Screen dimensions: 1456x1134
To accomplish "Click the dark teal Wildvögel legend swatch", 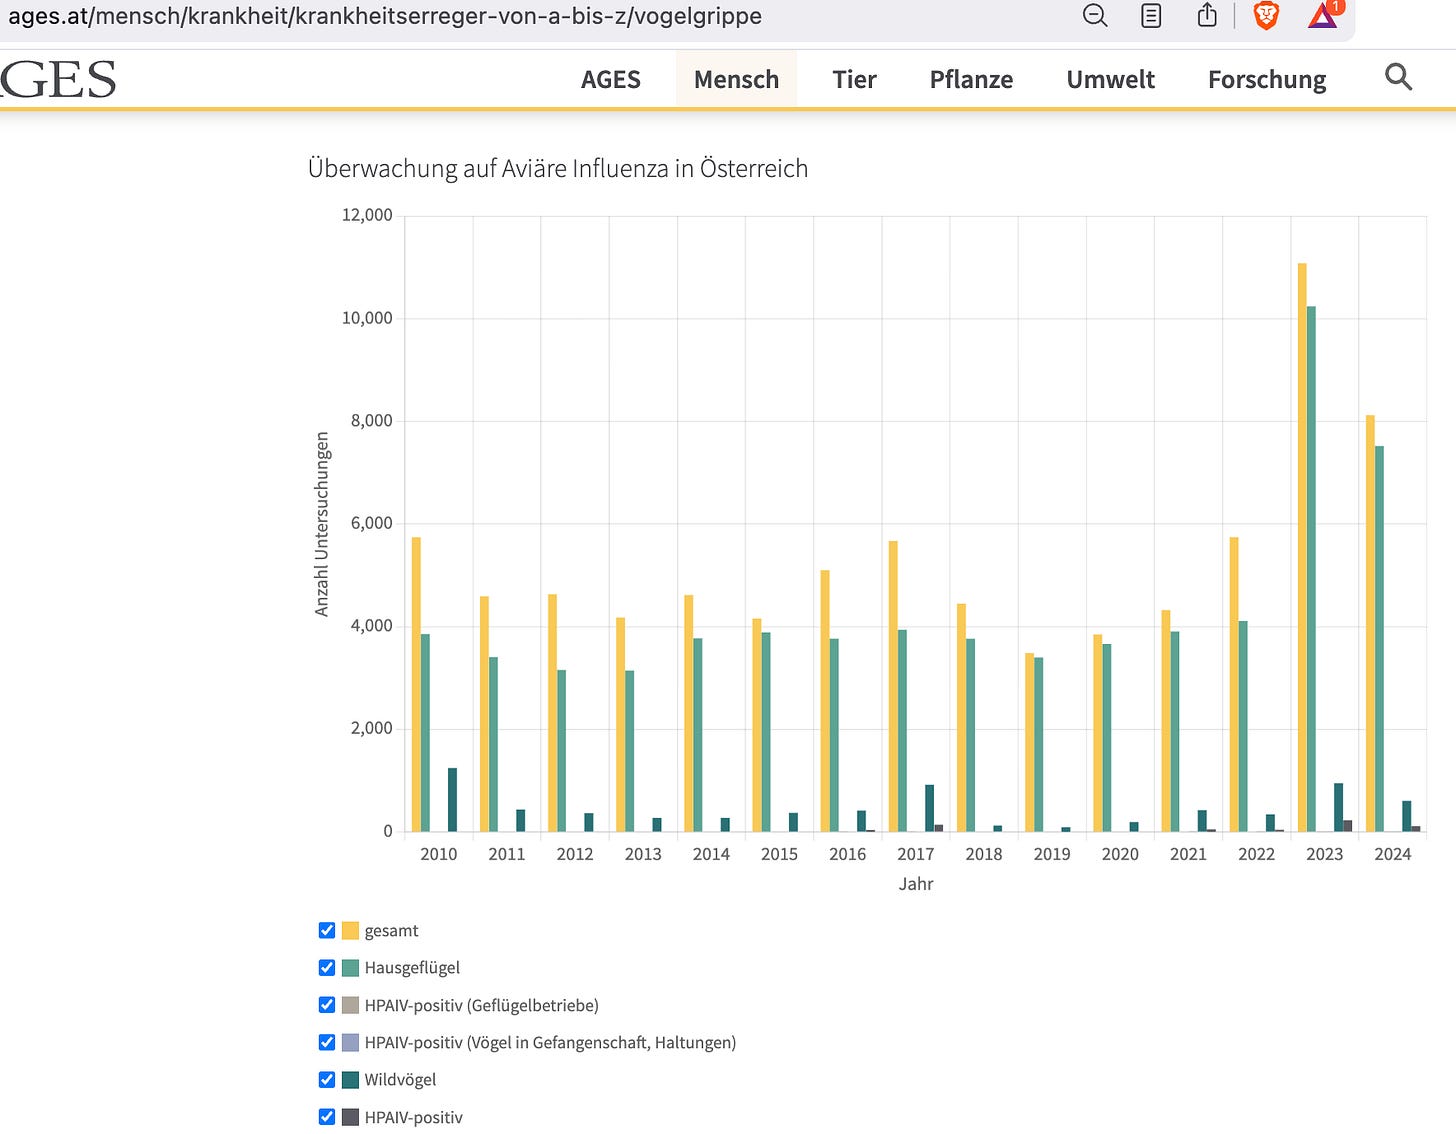I will tap(350, 1079).
